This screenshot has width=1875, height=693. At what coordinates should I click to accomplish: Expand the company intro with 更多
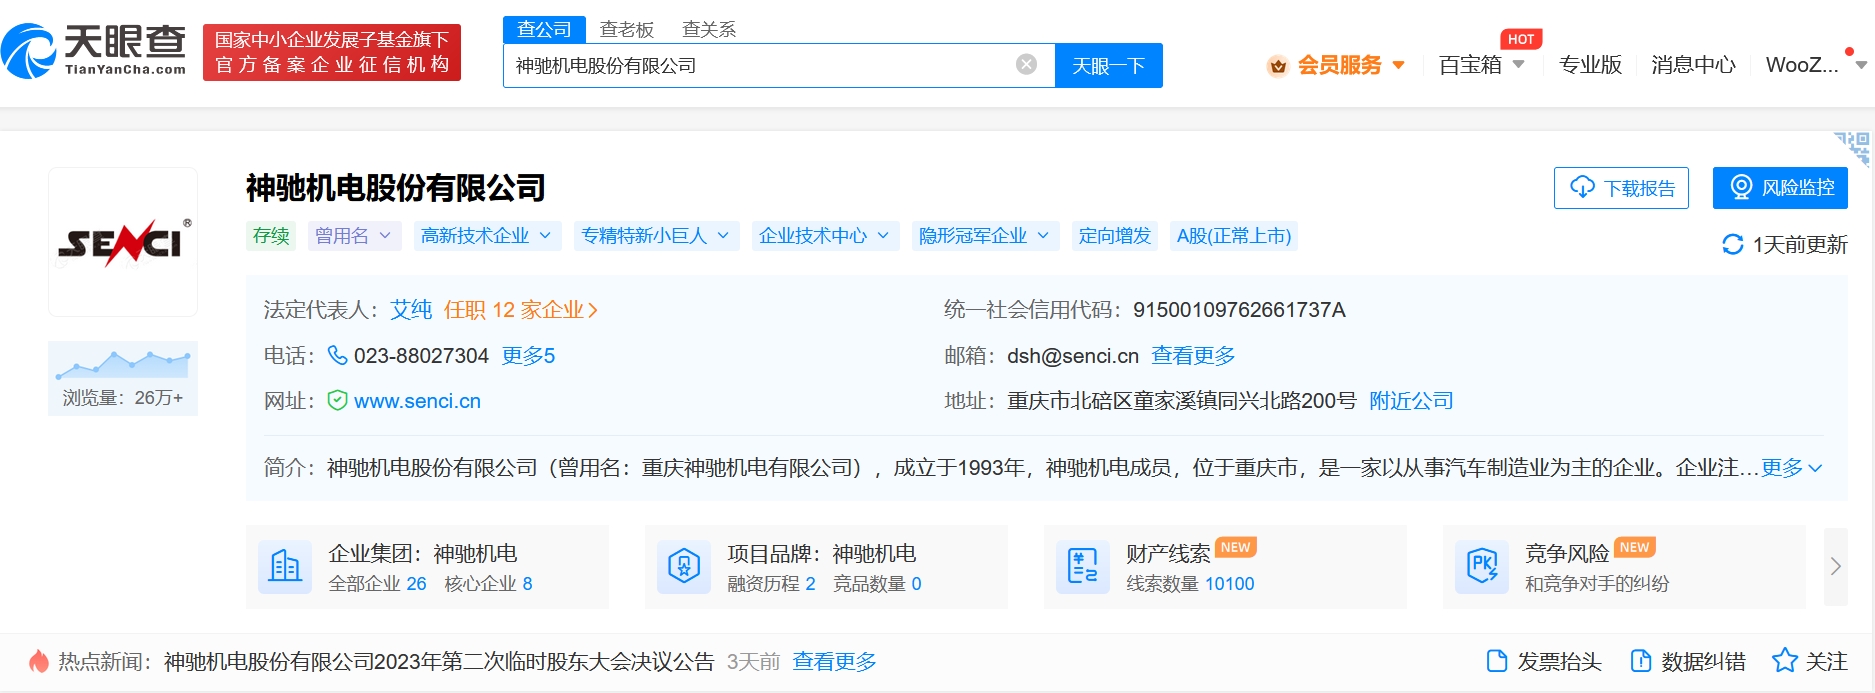tap(1792, 468)
